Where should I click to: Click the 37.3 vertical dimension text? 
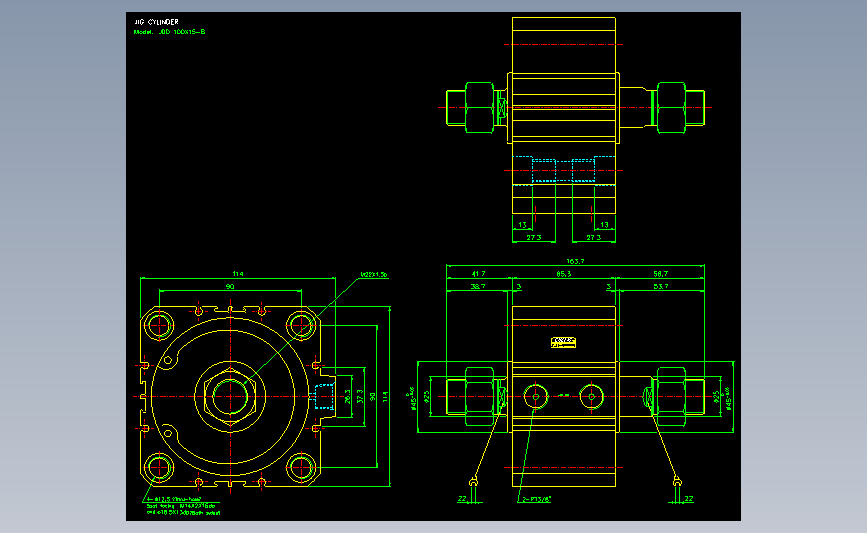coord(360,396)
